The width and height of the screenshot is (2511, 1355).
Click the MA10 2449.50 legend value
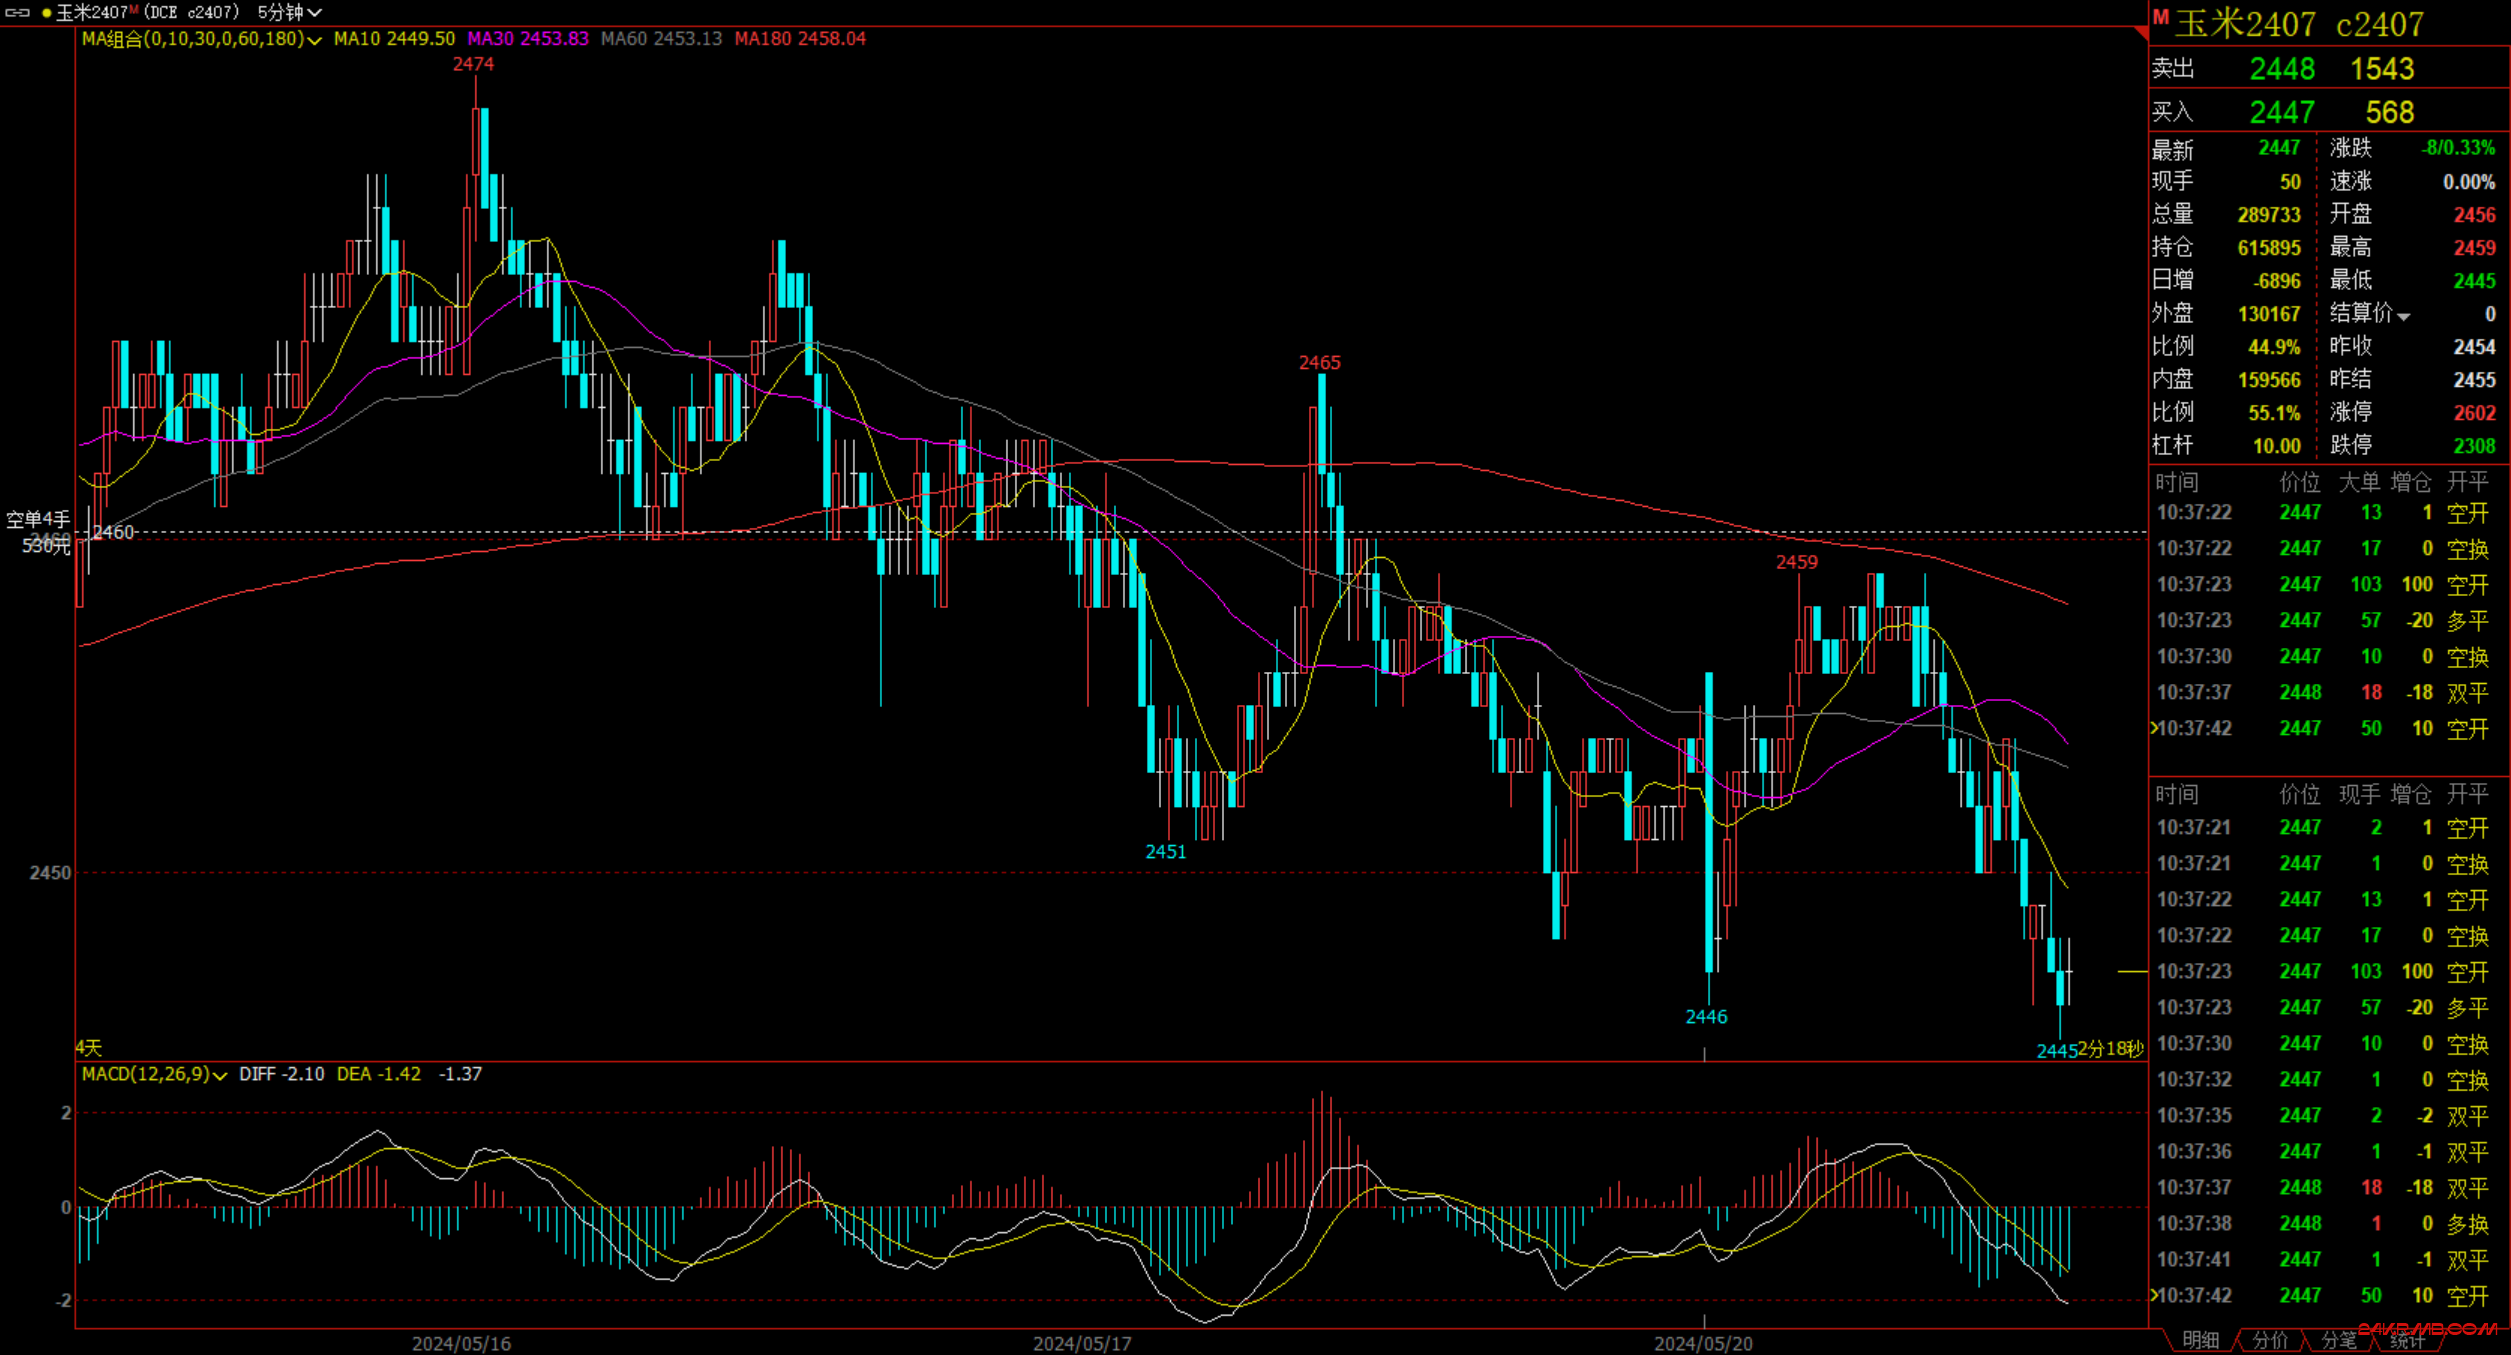pos(394,39)
